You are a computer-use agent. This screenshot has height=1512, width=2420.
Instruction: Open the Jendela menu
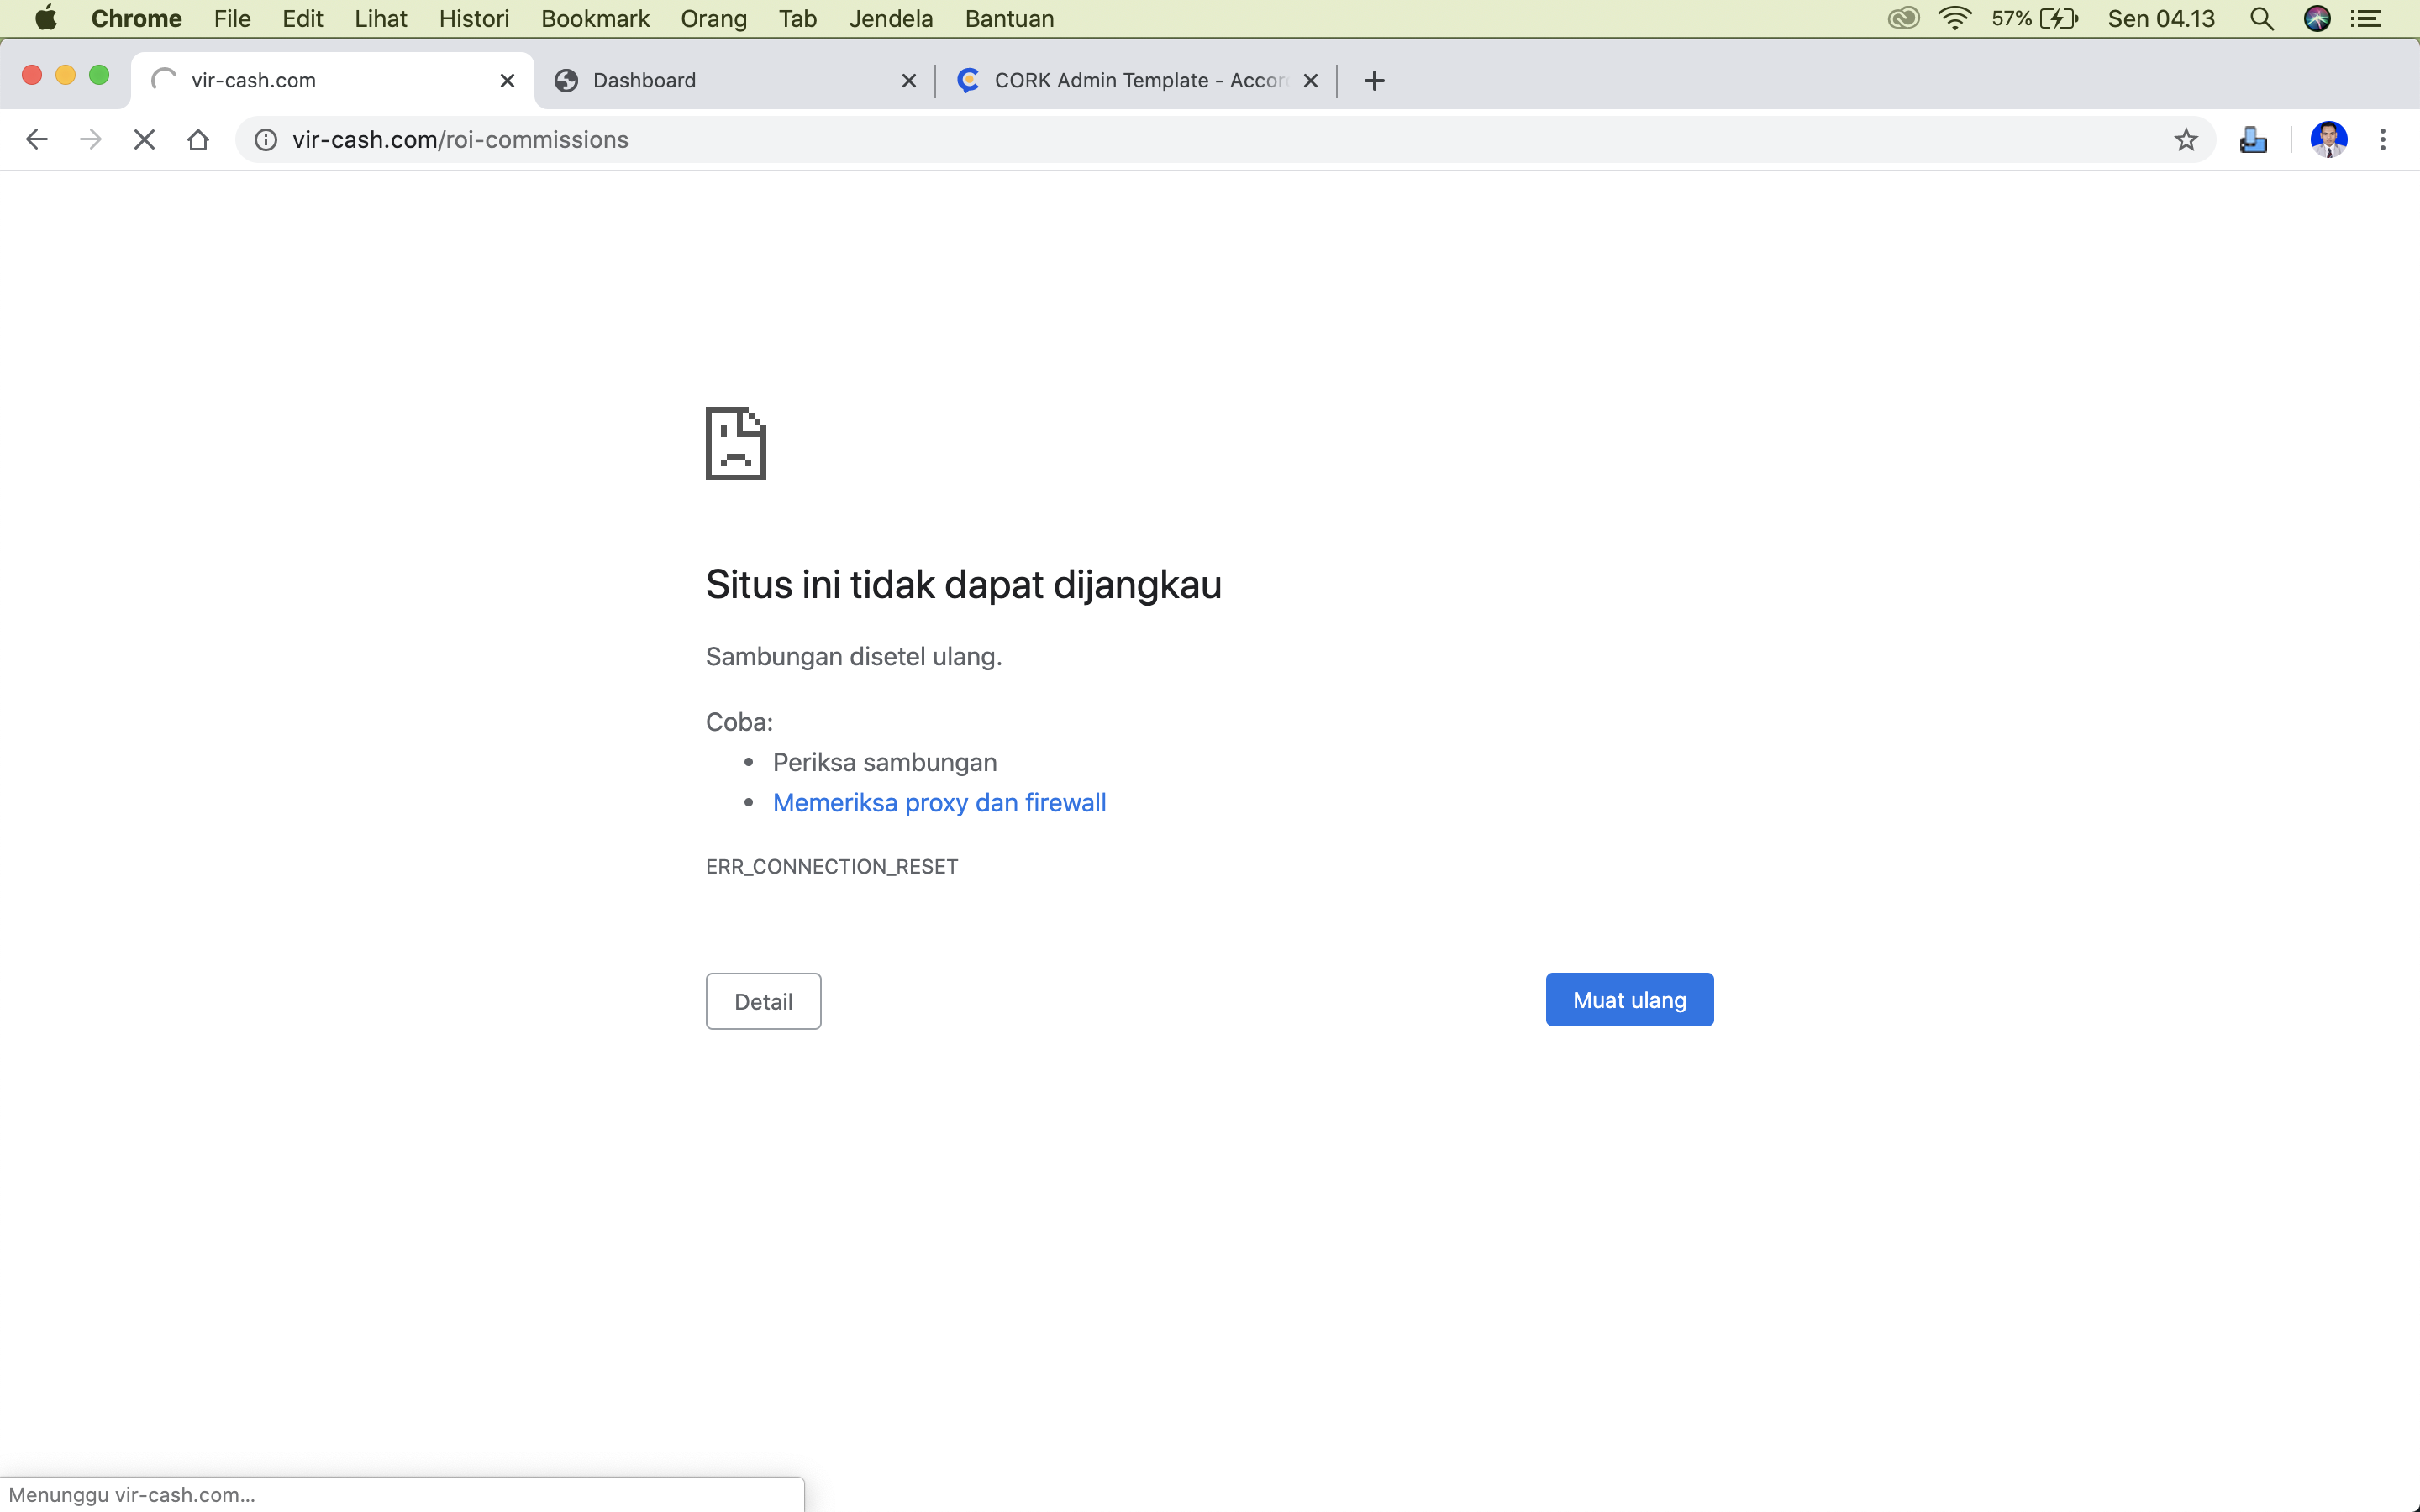tap(891, 18)
